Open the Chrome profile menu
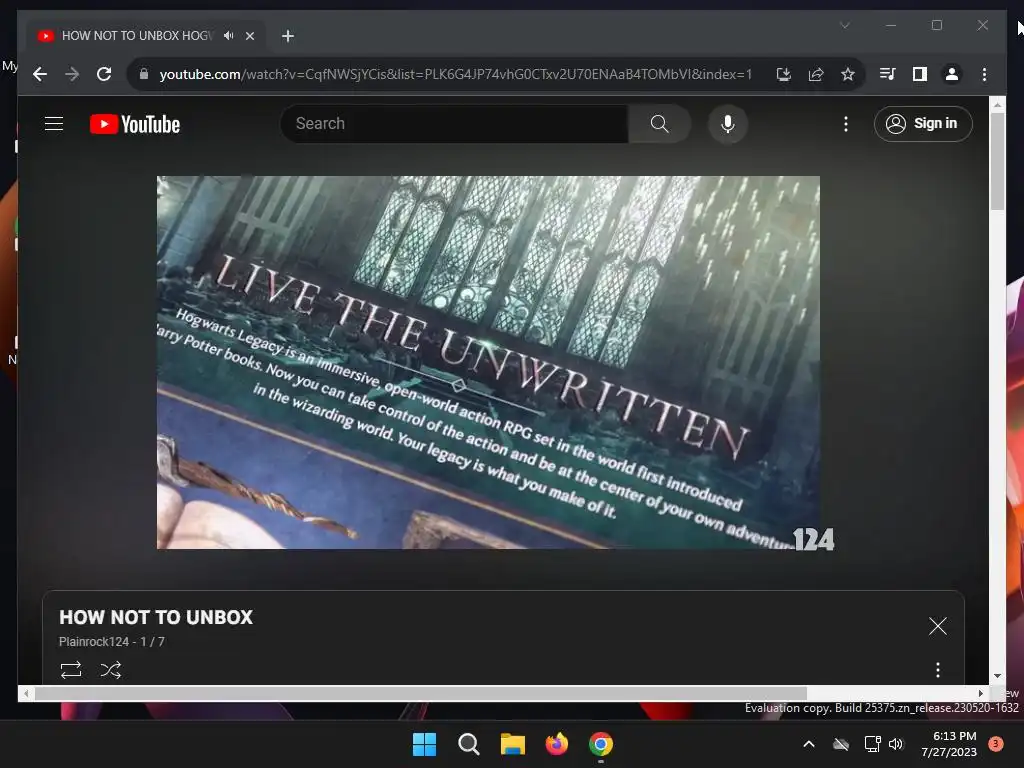 point(952,74)
